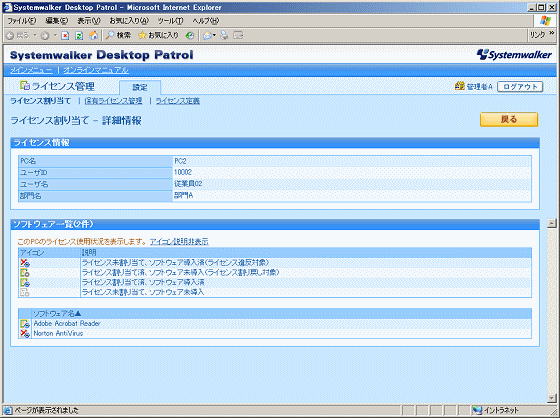
Task: Open the お気に入り(A) menu
Action: 129,21
